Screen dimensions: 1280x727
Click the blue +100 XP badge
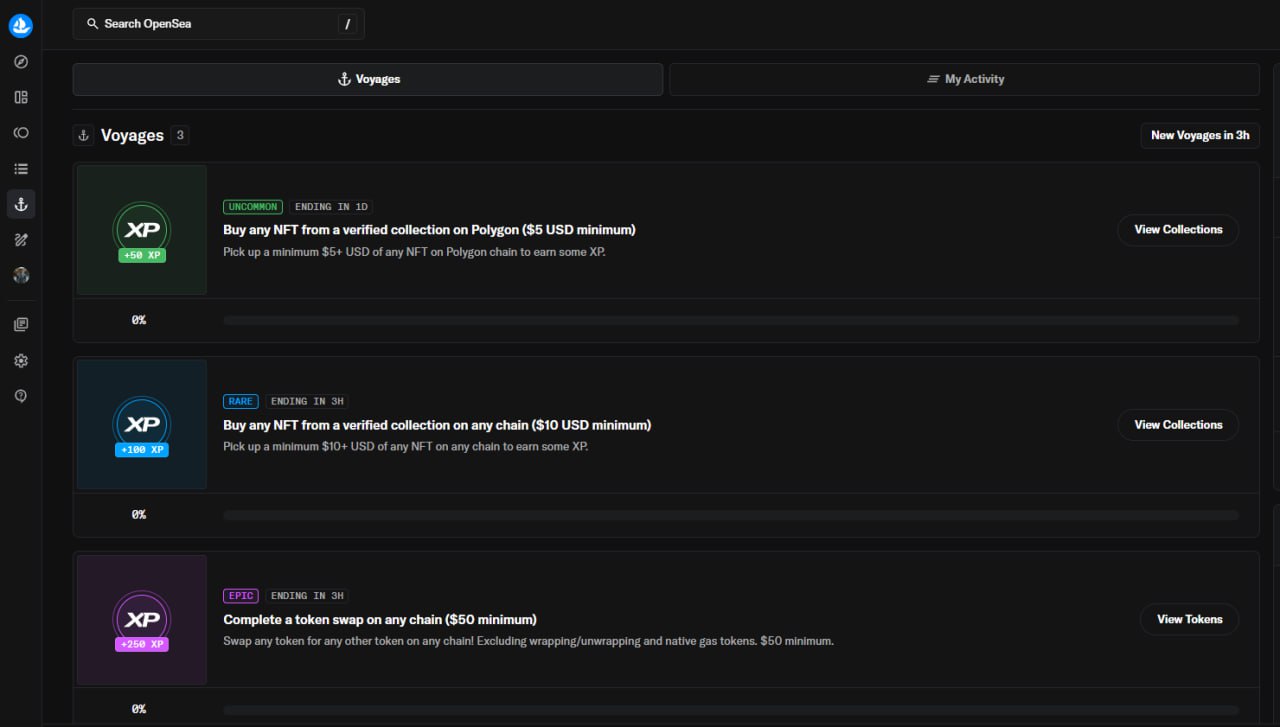142,450
